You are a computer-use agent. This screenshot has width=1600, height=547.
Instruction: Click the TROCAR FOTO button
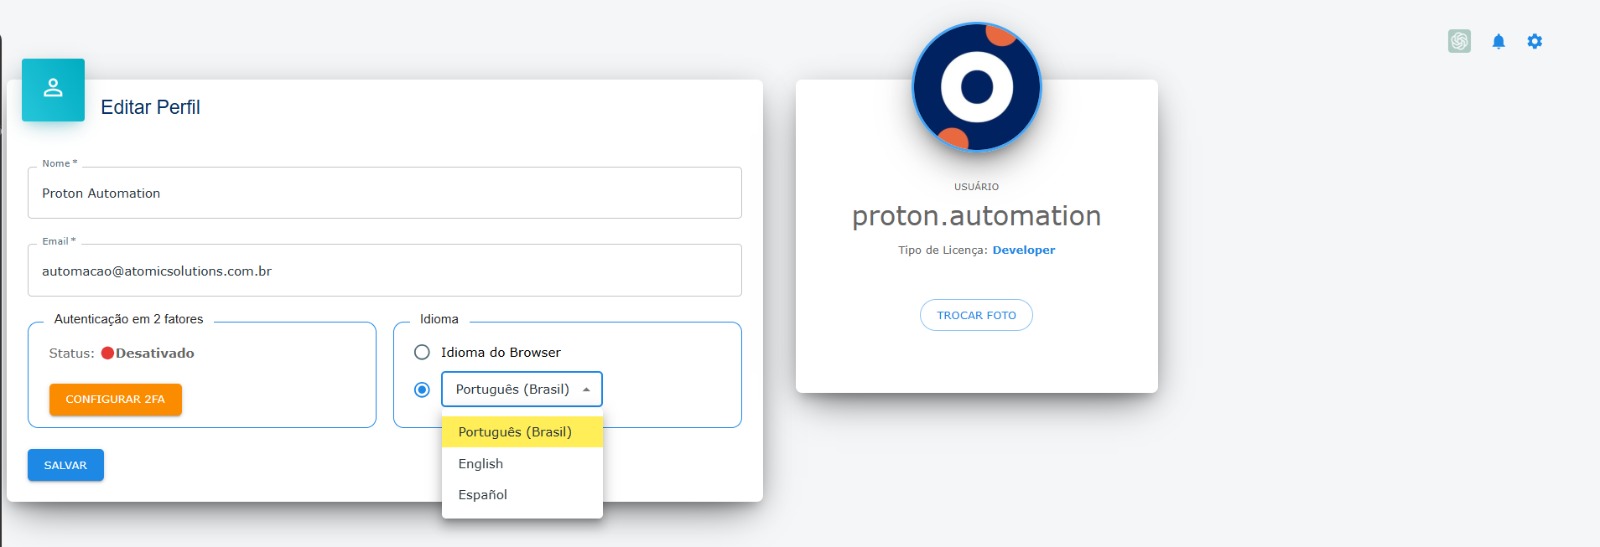[x=976, y=315]
